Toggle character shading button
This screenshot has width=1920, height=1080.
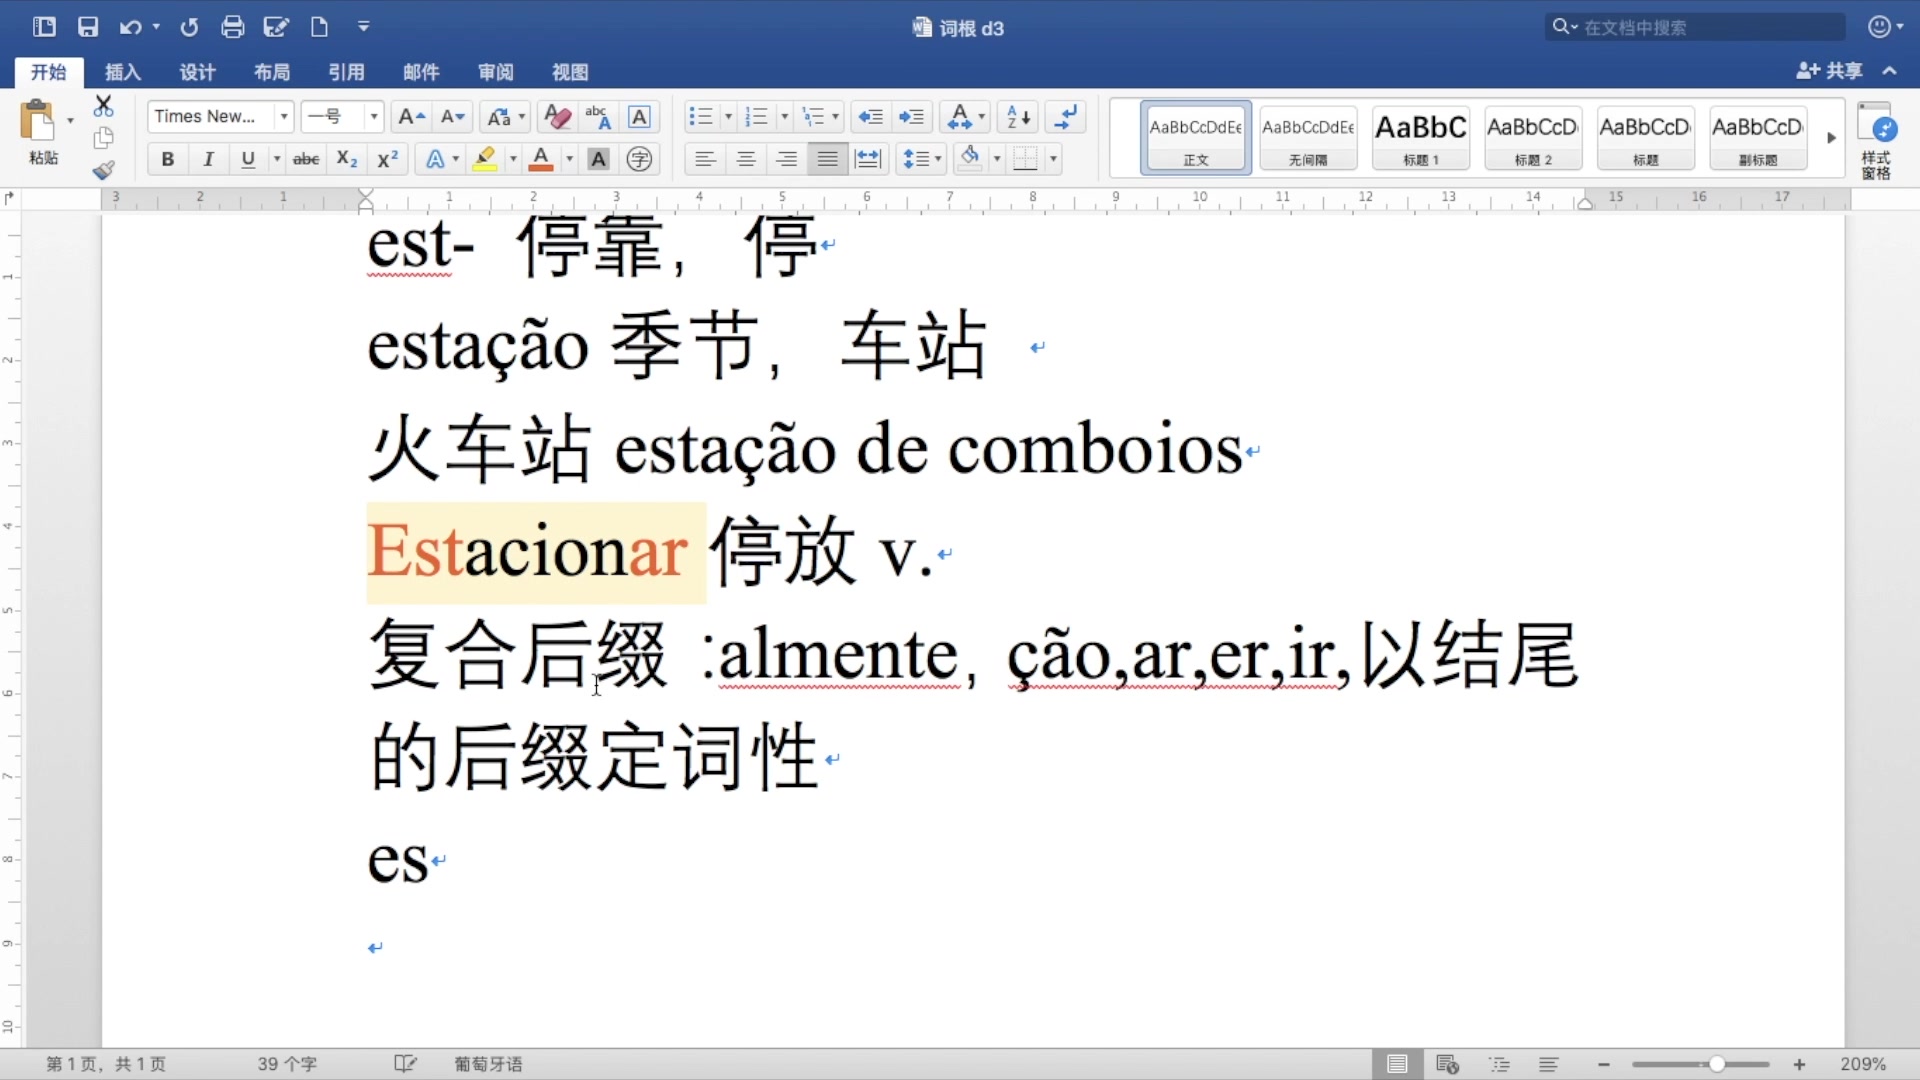pyautogui.click(x=598, y=159)
